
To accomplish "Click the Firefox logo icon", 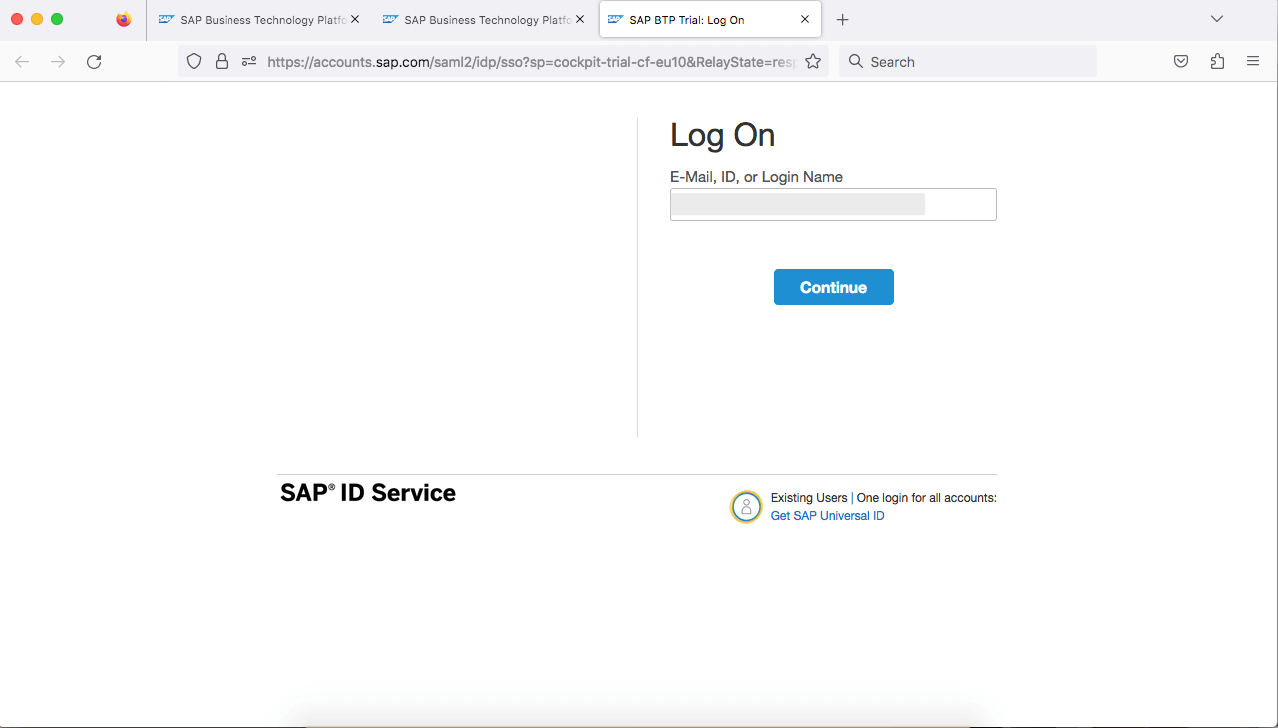I will coord(123,19).
